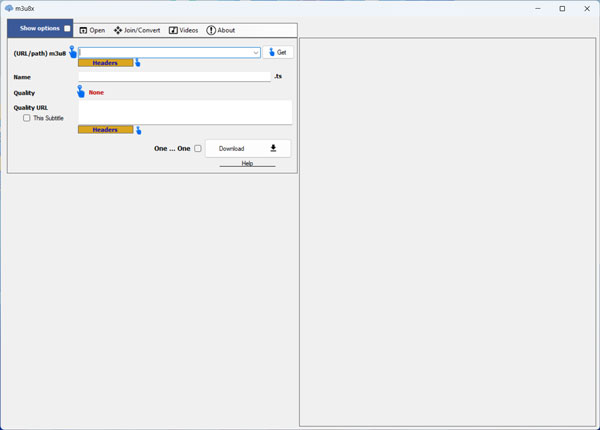Open the Videos menu

coord(184,30)
